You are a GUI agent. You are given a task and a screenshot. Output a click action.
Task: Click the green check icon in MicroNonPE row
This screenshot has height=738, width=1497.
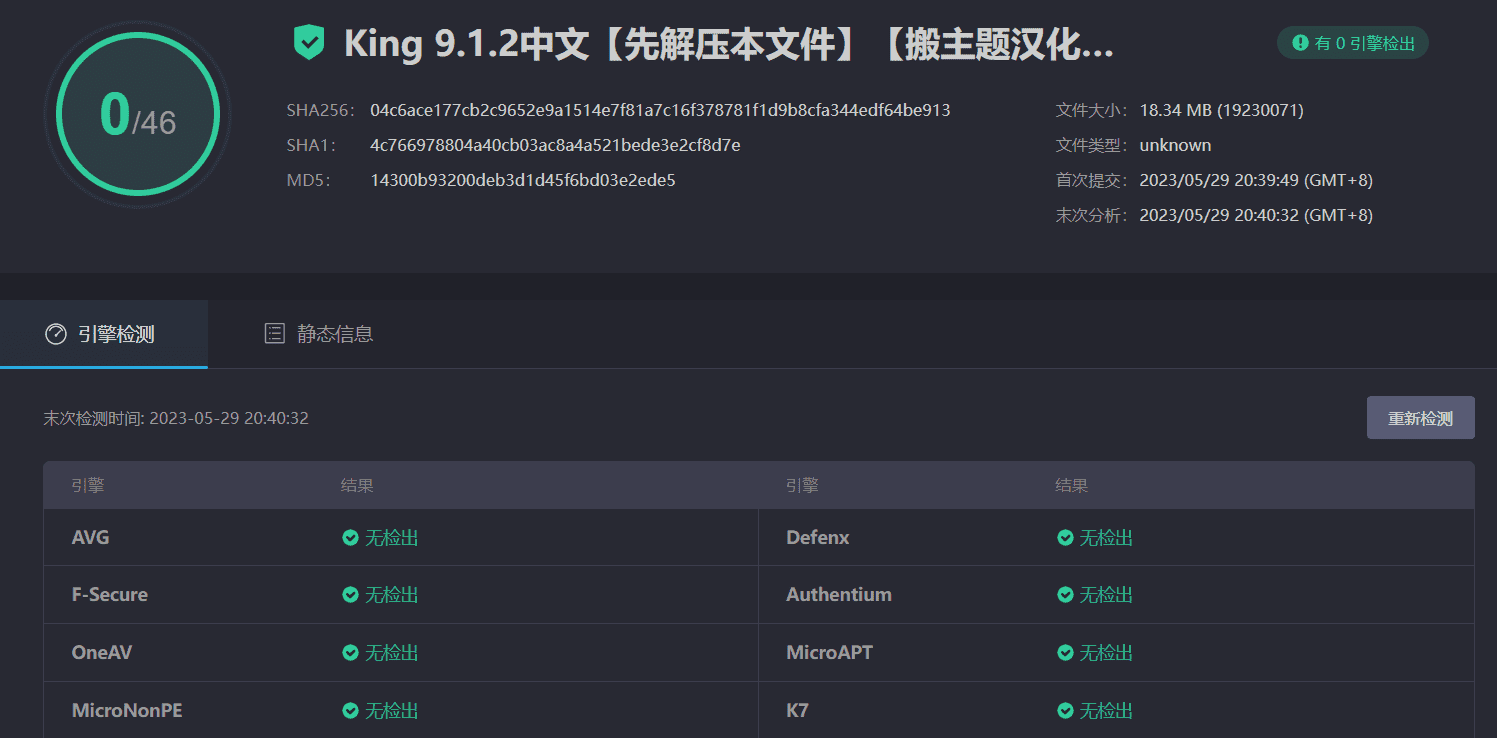[350, 711]
